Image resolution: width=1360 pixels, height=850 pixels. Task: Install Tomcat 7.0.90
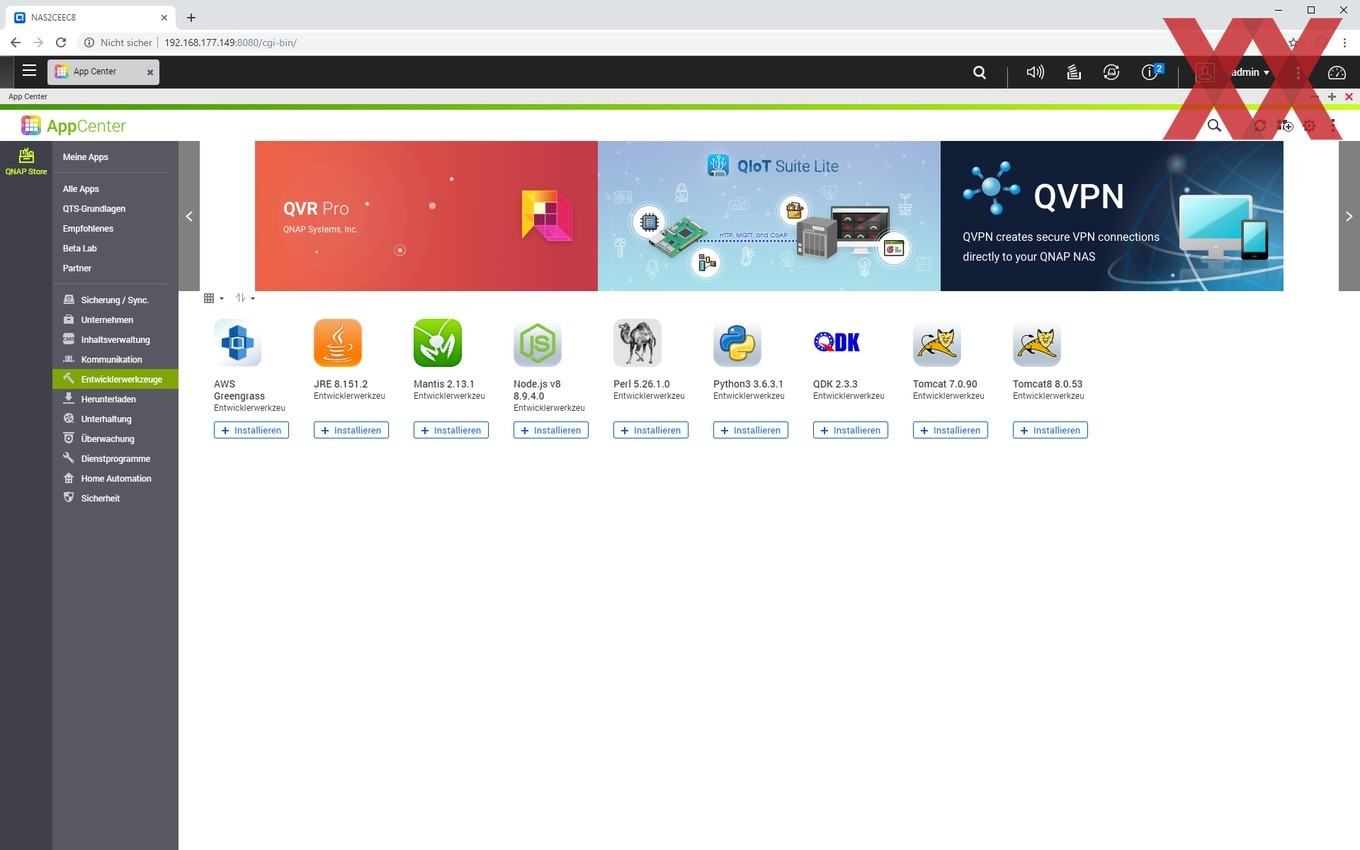[951, 430]
